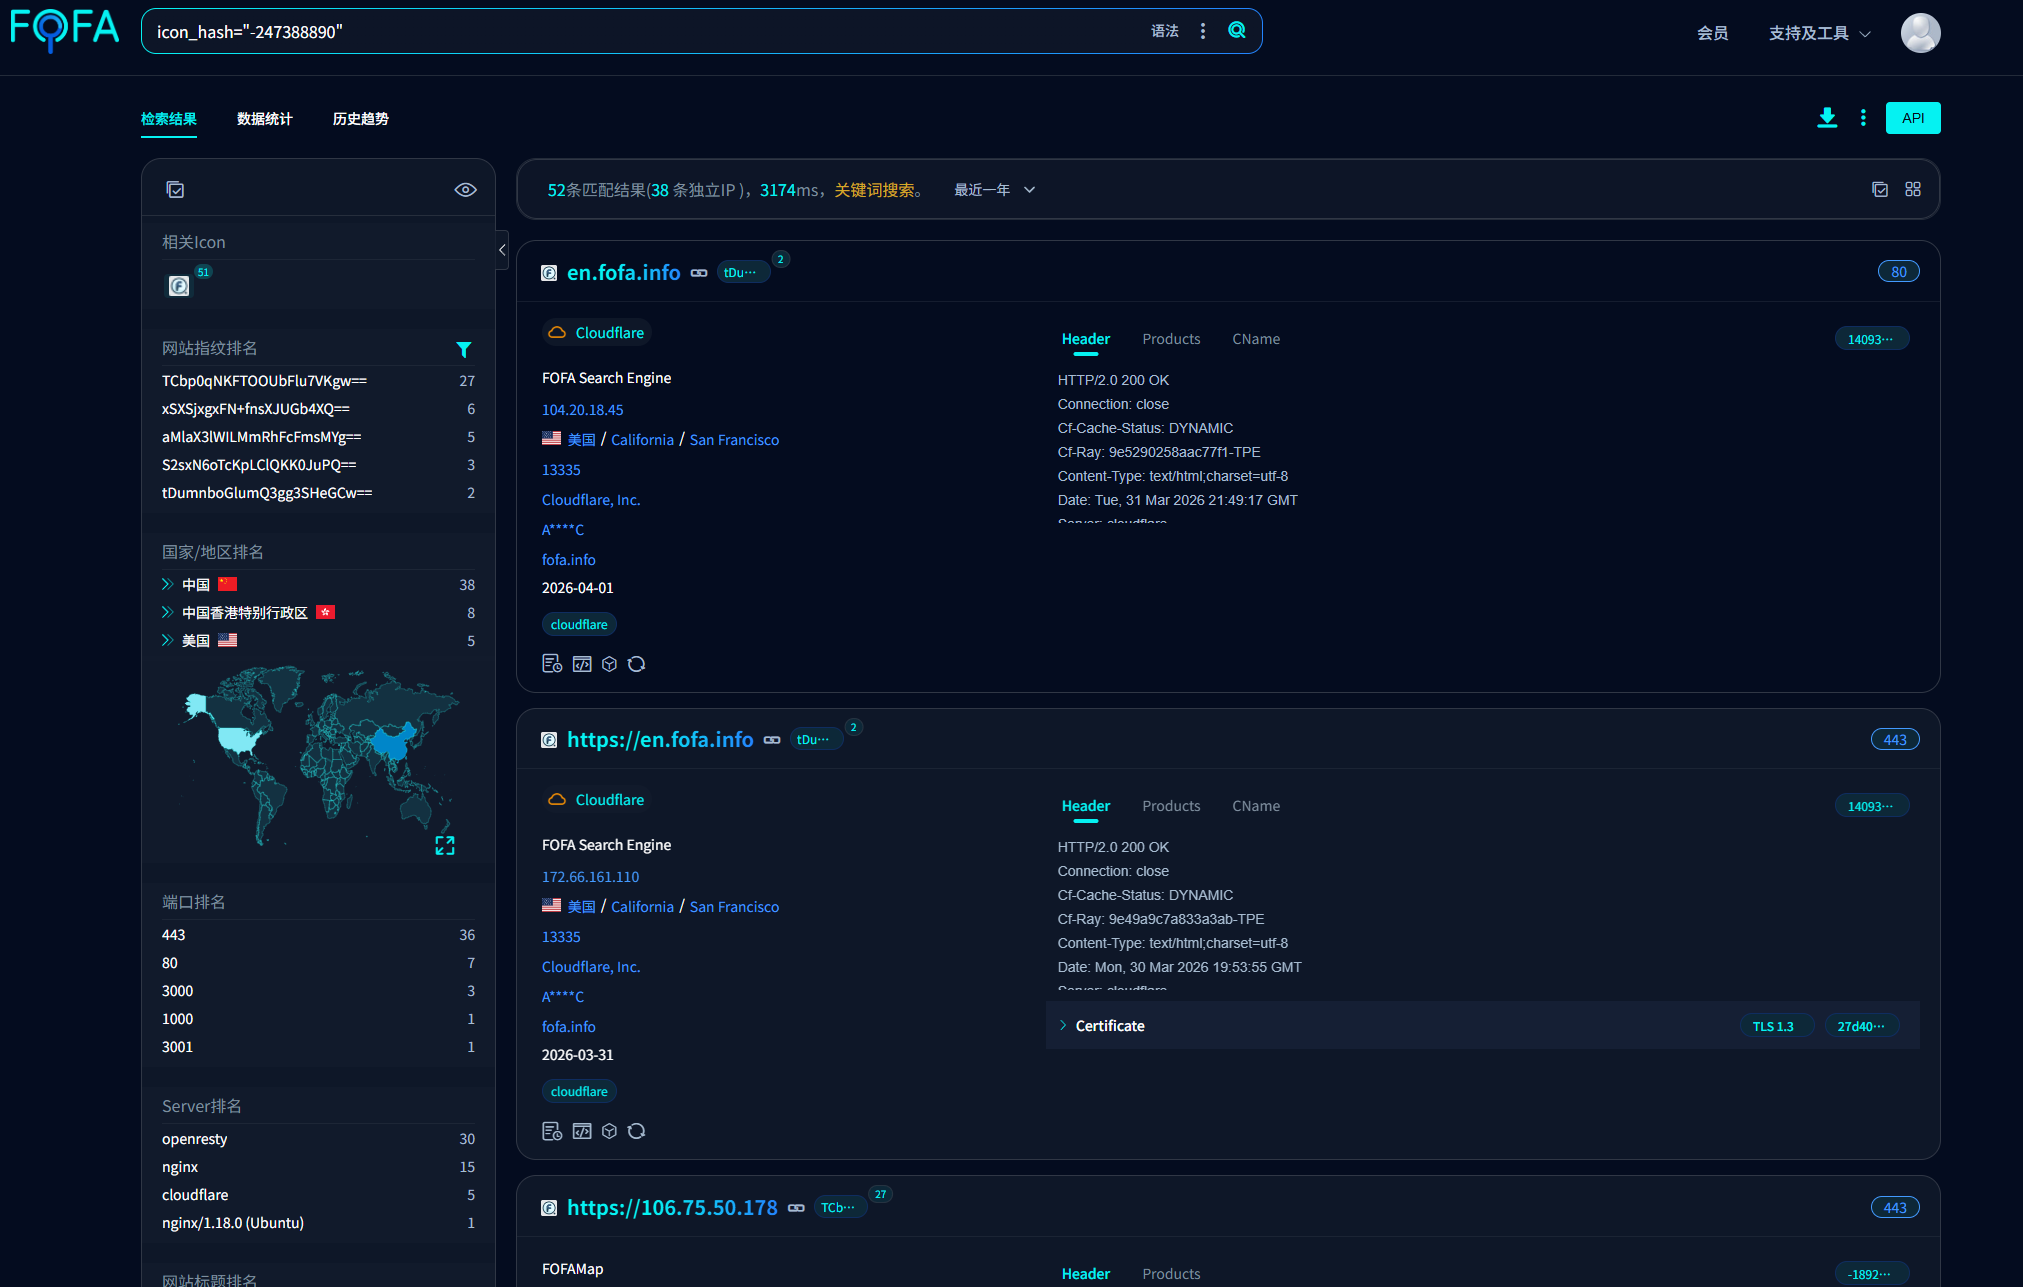This screenshot has width=2023, height=1287.
Task: Click Cloudflare cloud badge in first result
Action: 596,332
